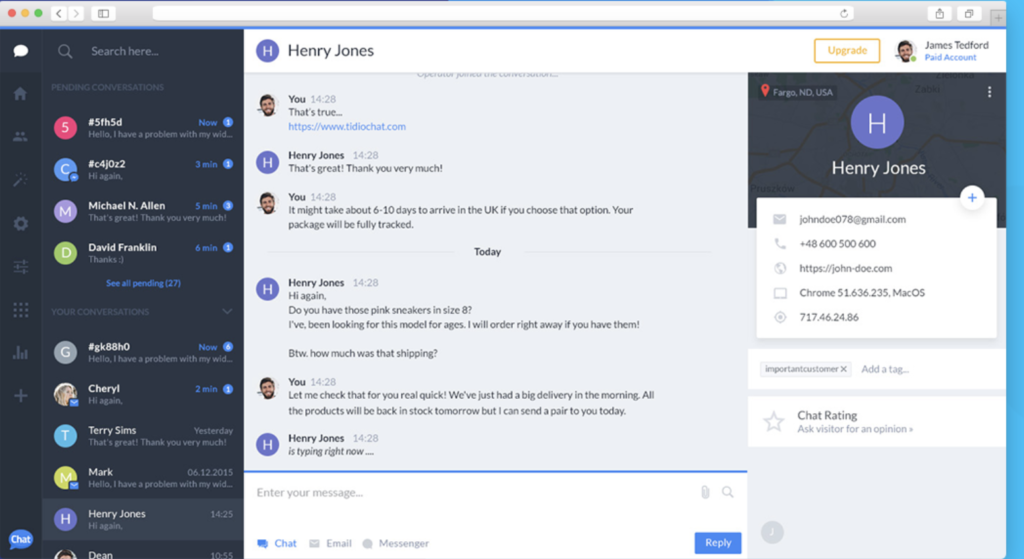
Task: Open See all pending (27) link
Action: tap(143, 283)
